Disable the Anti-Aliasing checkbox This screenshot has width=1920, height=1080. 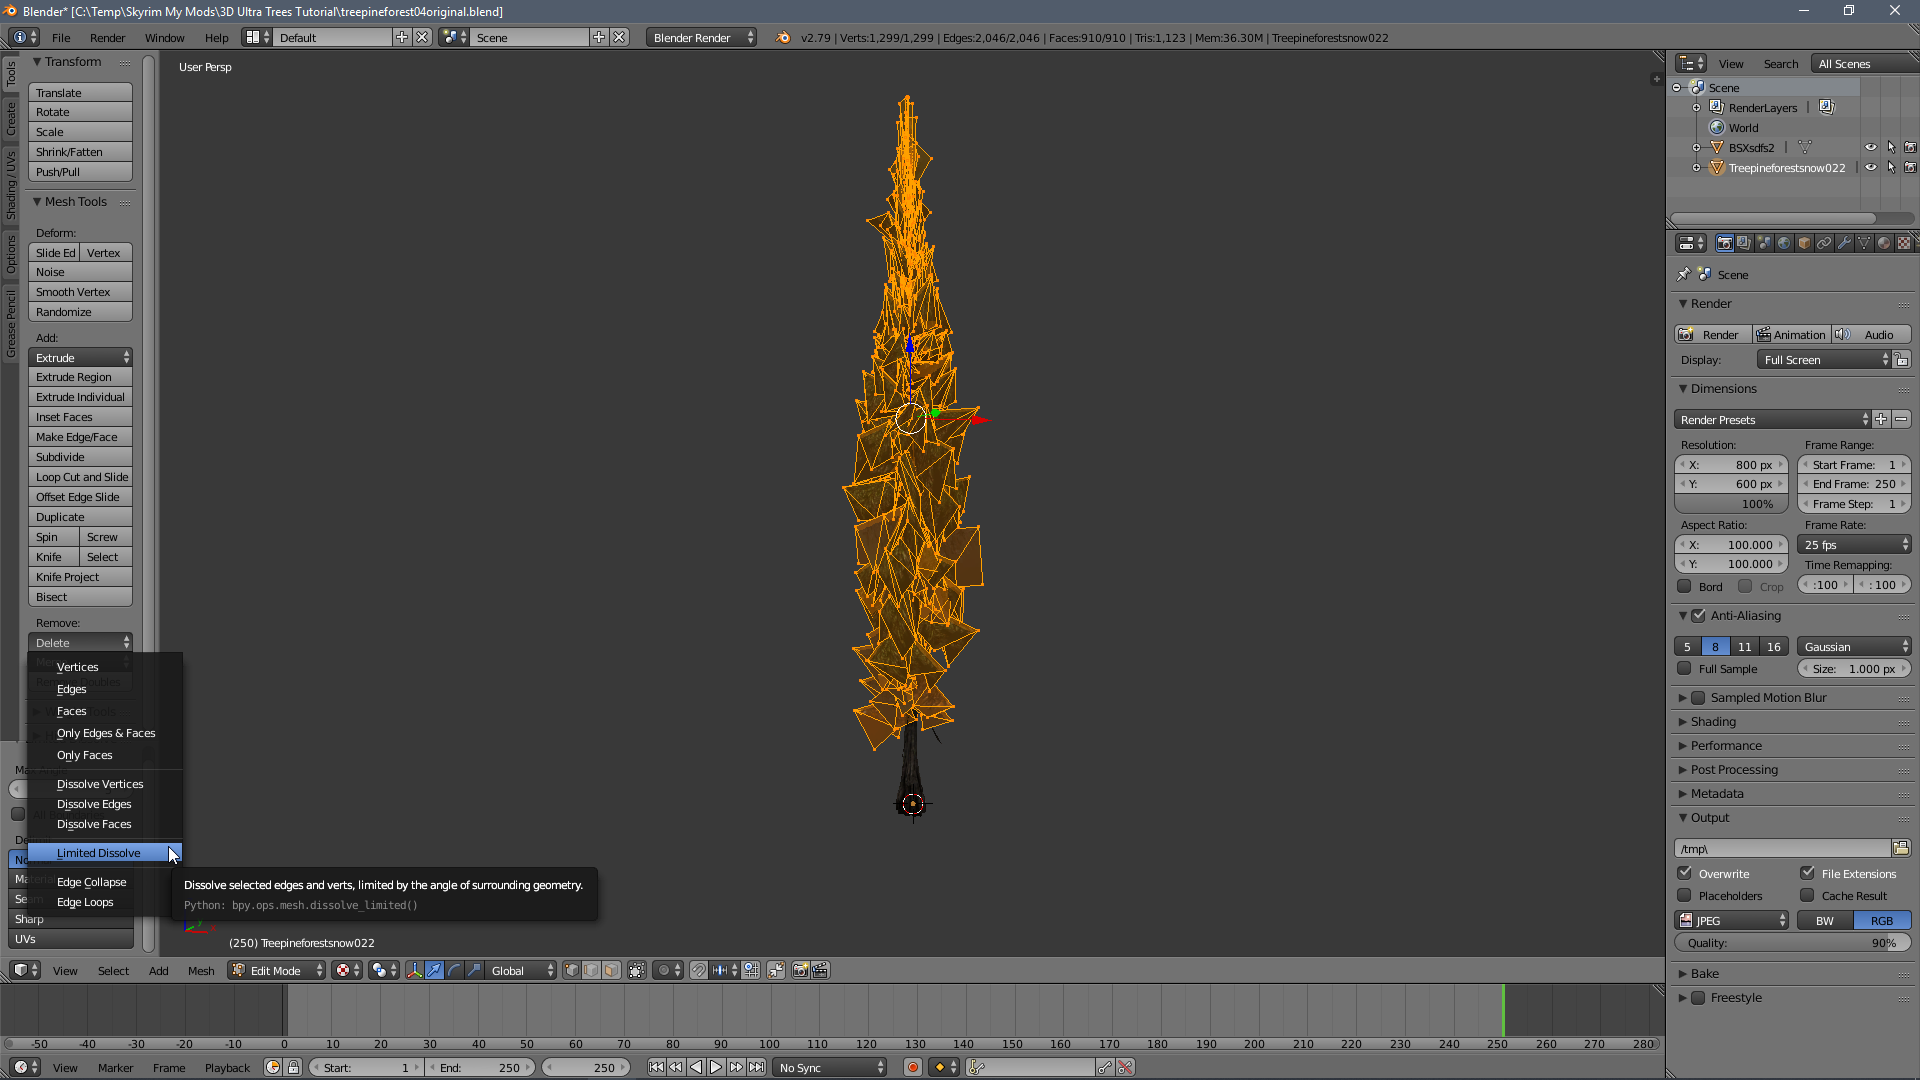point(1698,615)
